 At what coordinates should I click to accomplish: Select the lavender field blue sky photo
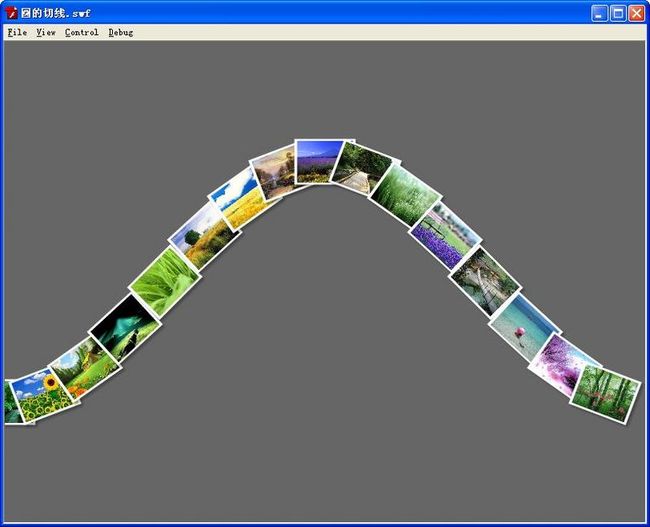click(318, 162)
